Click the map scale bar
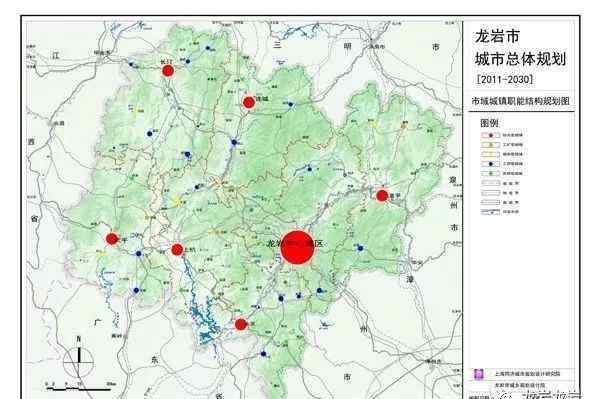This screenshot has width=601, height=399. tap(79, 386)
